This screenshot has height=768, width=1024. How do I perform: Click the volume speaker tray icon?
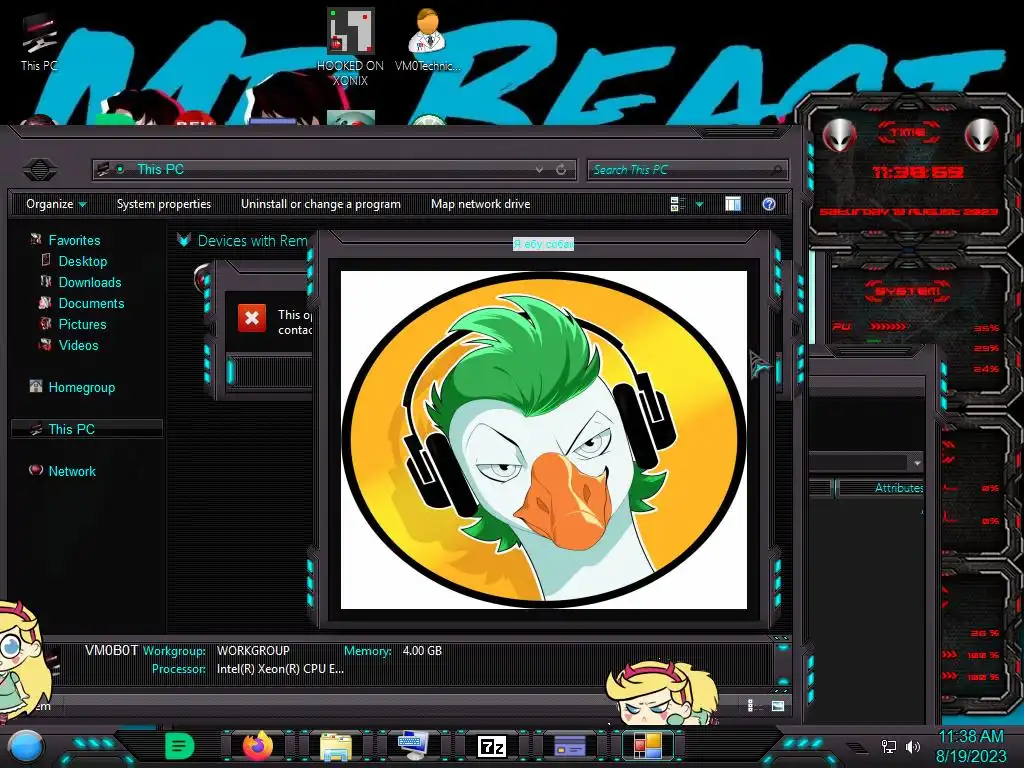coord(913,746)
